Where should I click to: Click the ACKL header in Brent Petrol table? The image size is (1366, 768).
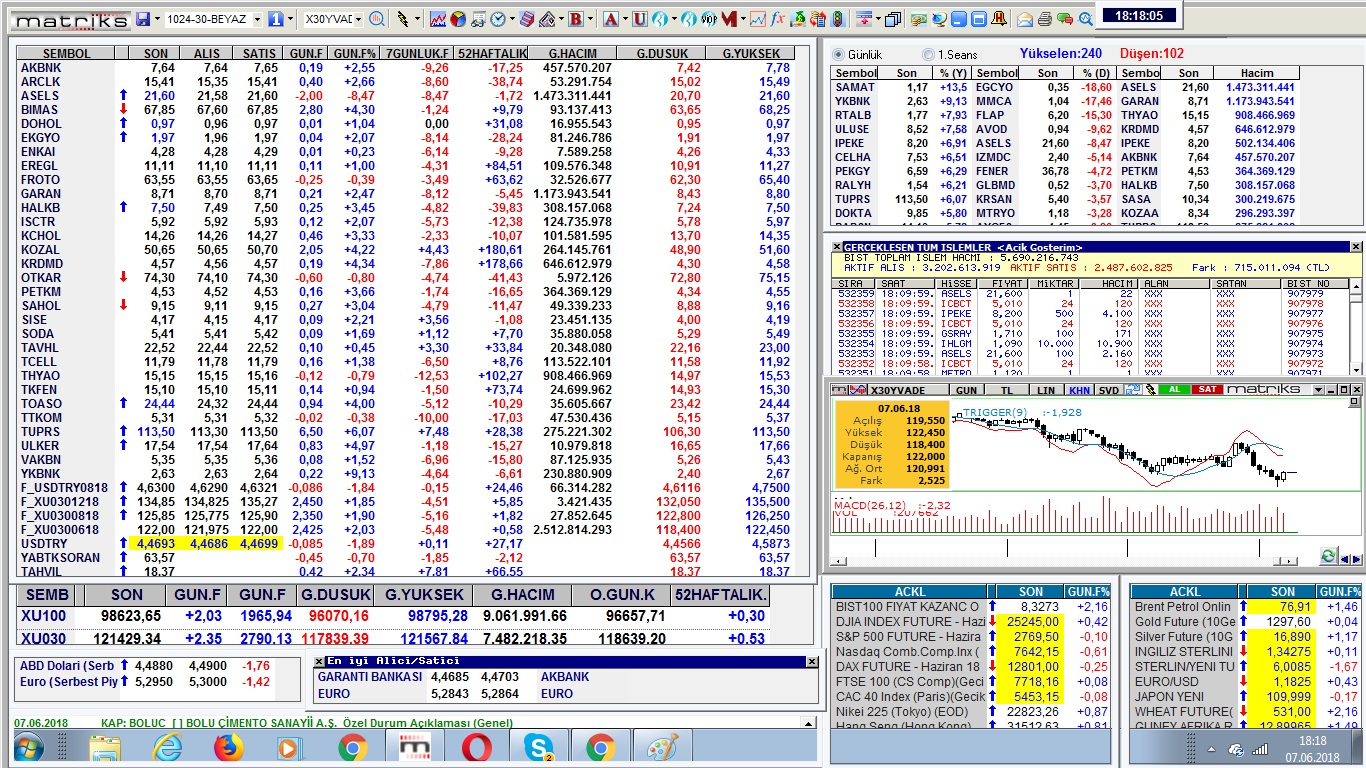click(1185, 591)
